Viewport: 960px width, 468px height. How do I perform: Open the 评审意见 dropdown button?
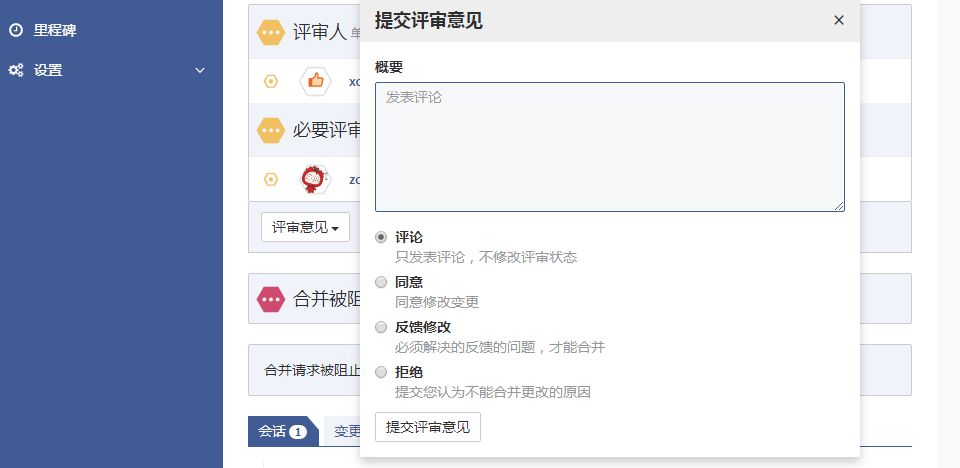pyautogui.click(x=305, y=227)
